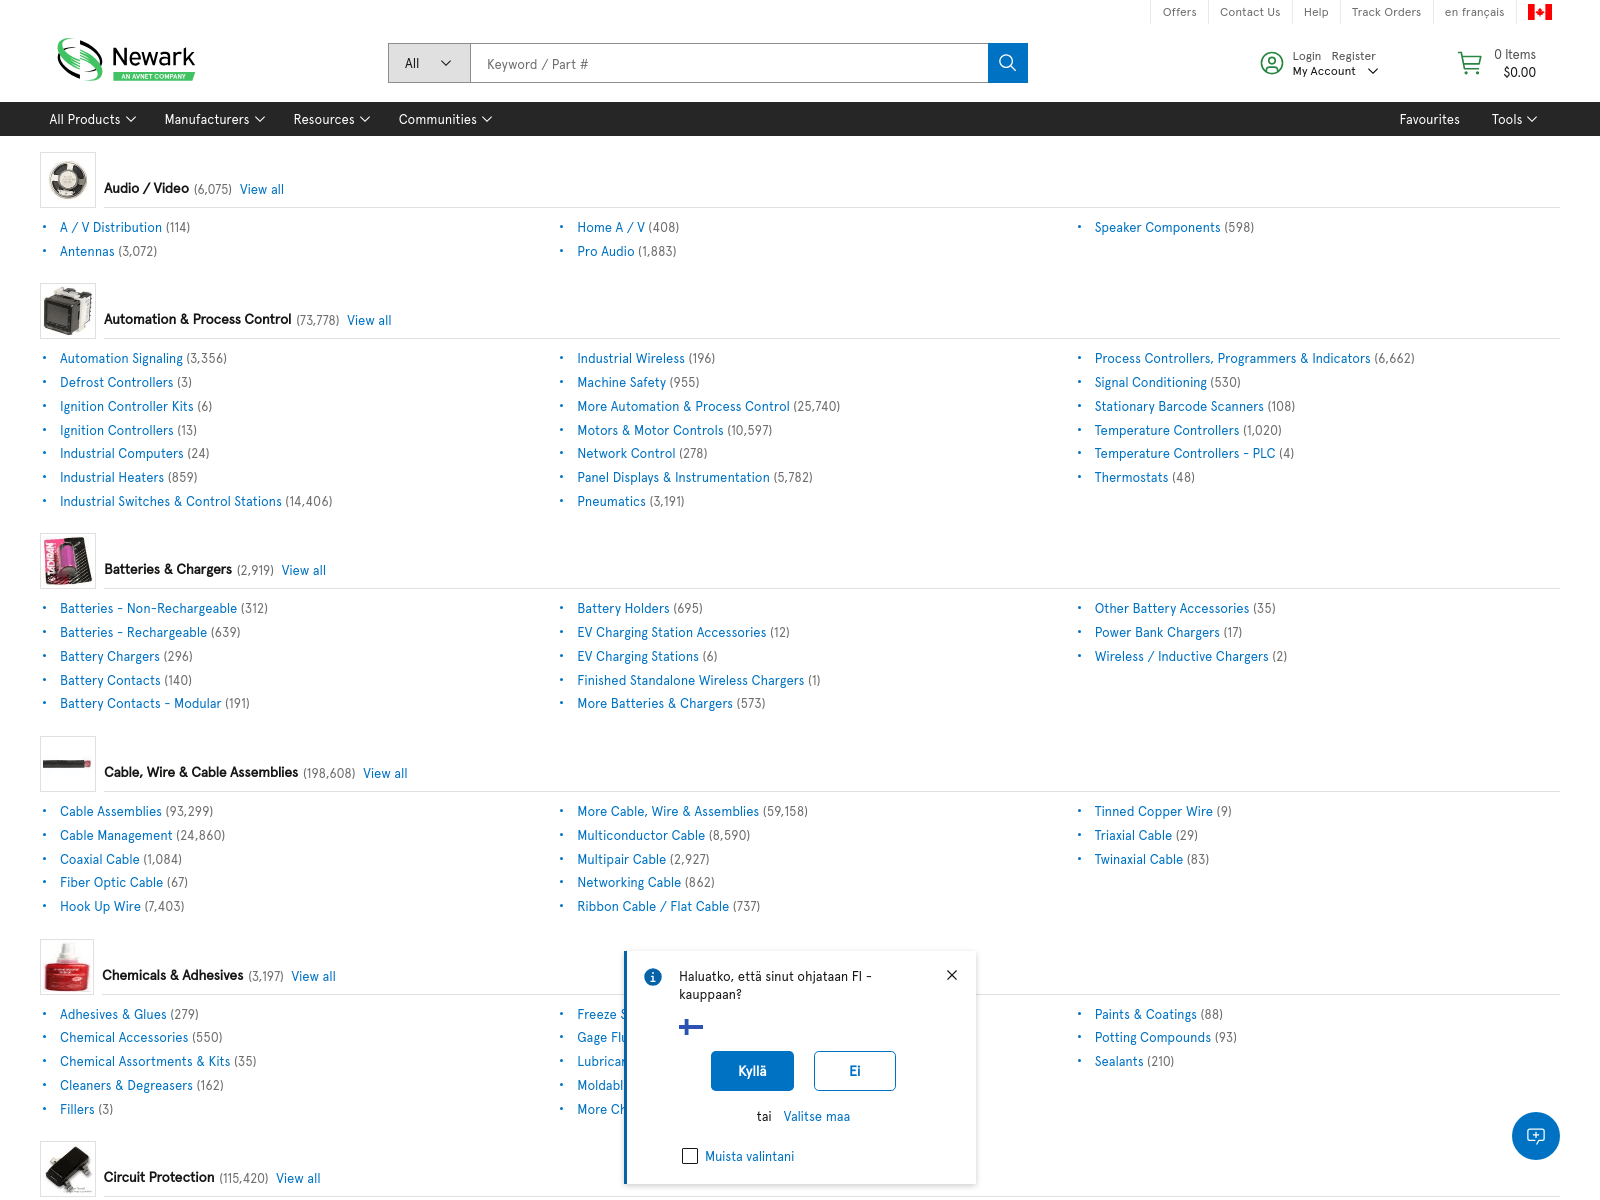1600x1200 pixels.
Task: Click the Register link
Action: (1353, 56)
